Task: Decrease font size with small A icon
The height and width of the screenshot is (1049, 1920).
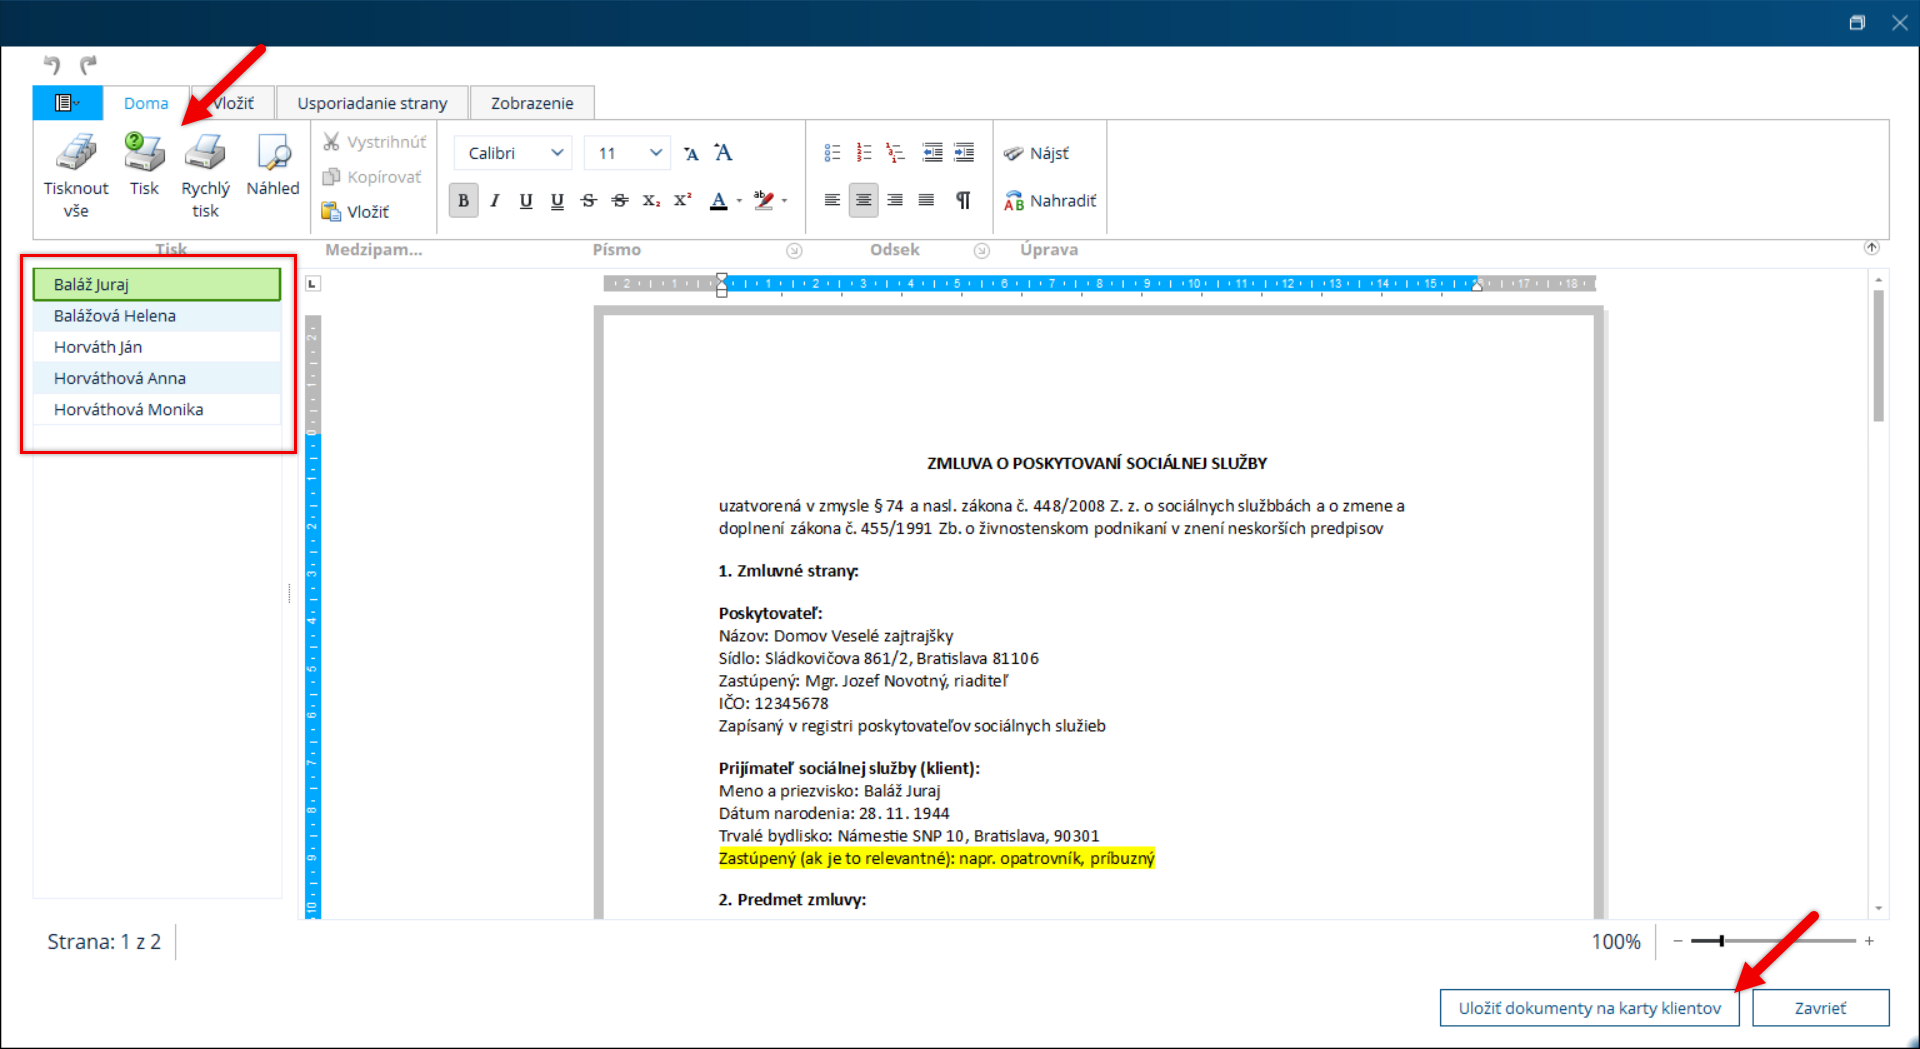Action: click(x=691, y=153)
